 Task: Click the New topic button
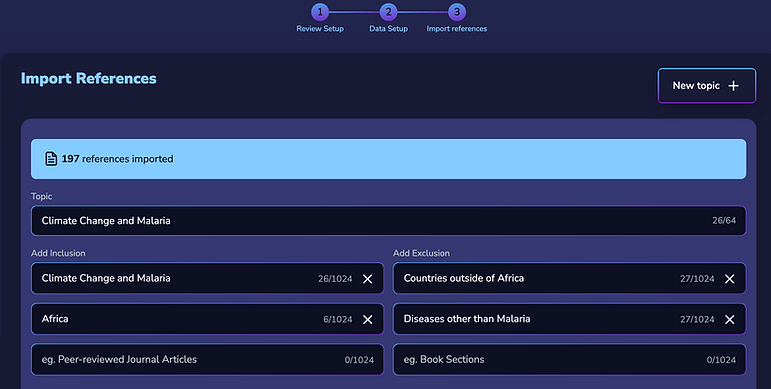coord(707,86)
